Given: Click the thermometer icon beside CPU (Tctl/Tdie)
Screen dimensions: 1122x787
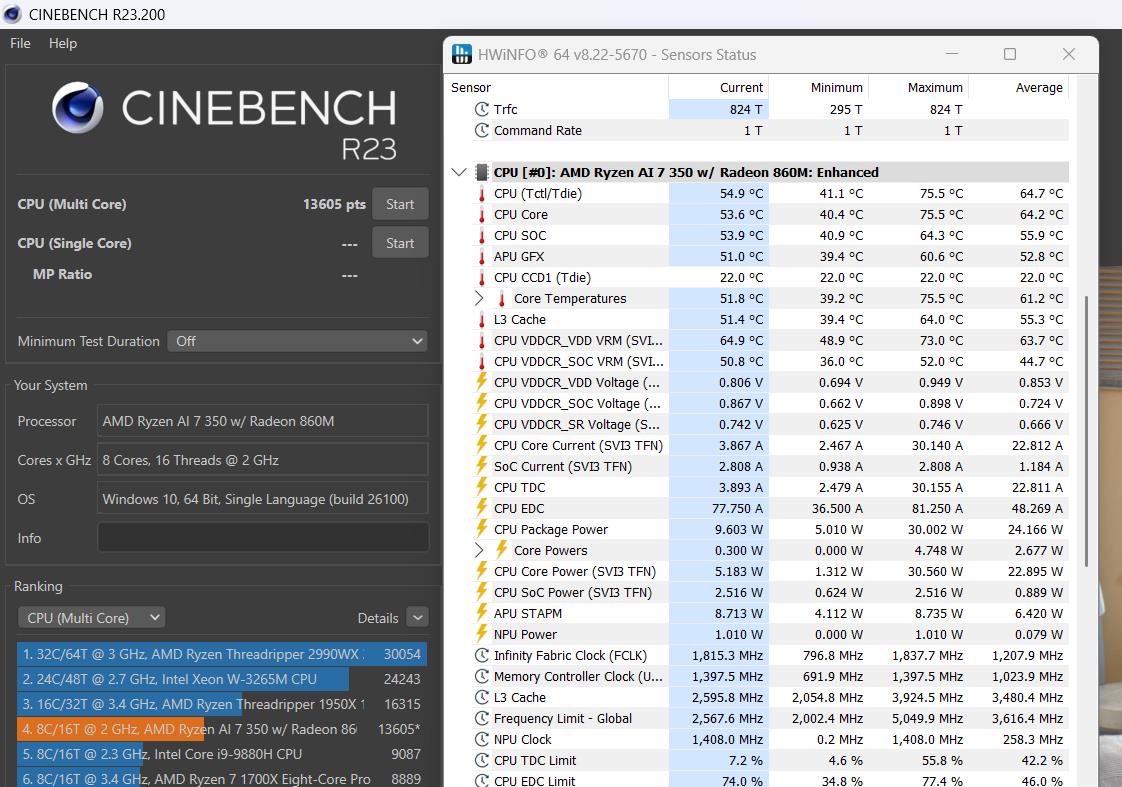Looking at the screenshot, I should [x=482, y=194].
